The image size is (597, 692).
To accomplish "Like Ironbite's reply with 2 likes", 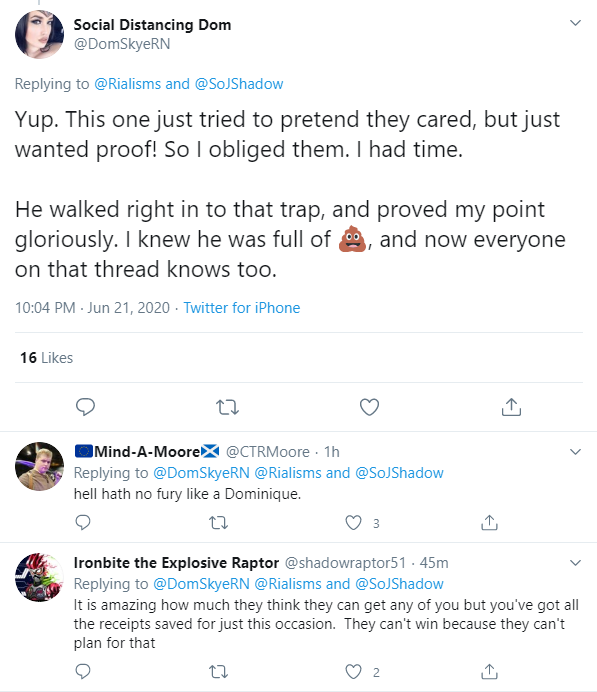I will point(353,672).
